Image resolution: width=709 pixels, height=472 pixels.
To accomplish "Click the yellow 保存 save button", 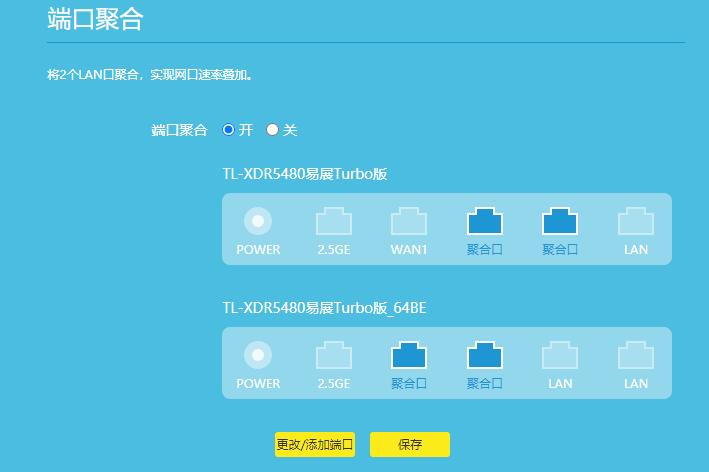I will [x=410, y=445].
